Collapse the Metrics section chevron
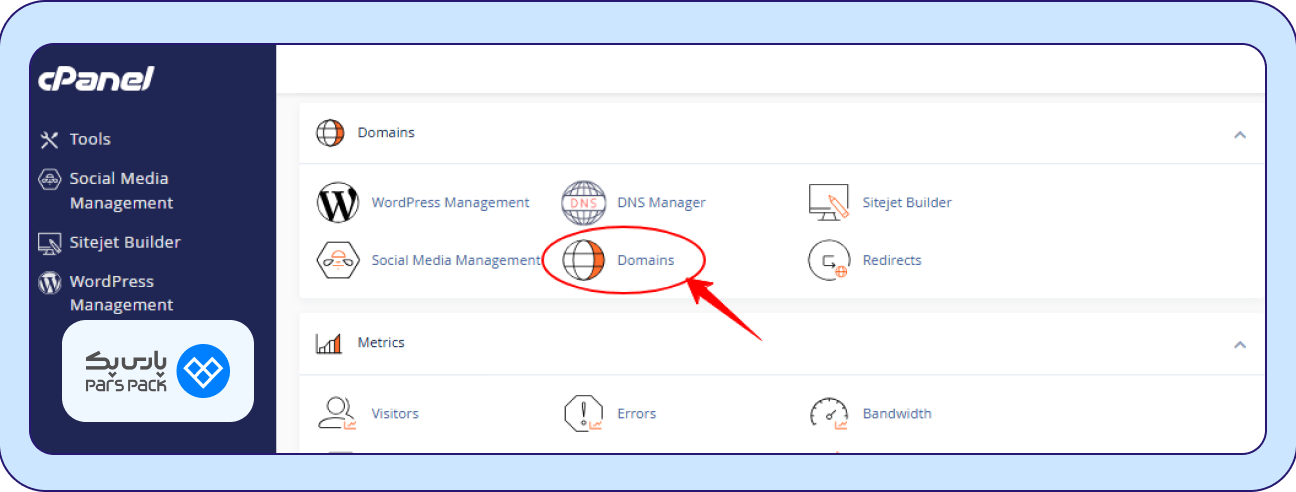The image size is (1296, 492). [1240, 344]
